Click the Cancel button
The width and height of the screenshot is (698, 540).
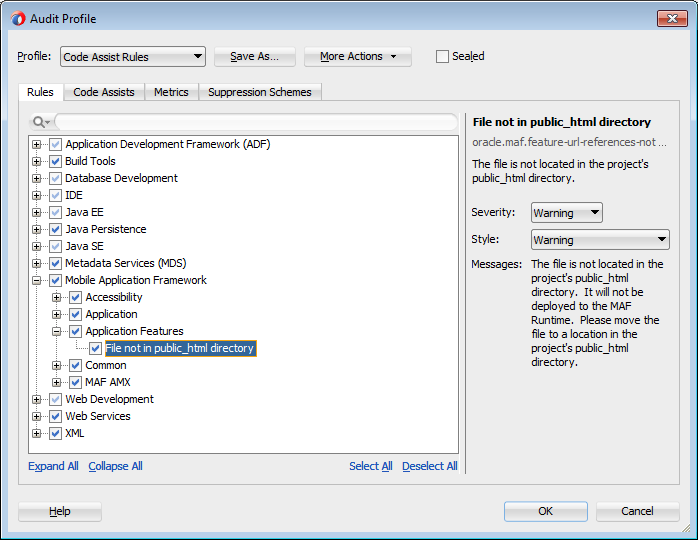tap(637, 511)
